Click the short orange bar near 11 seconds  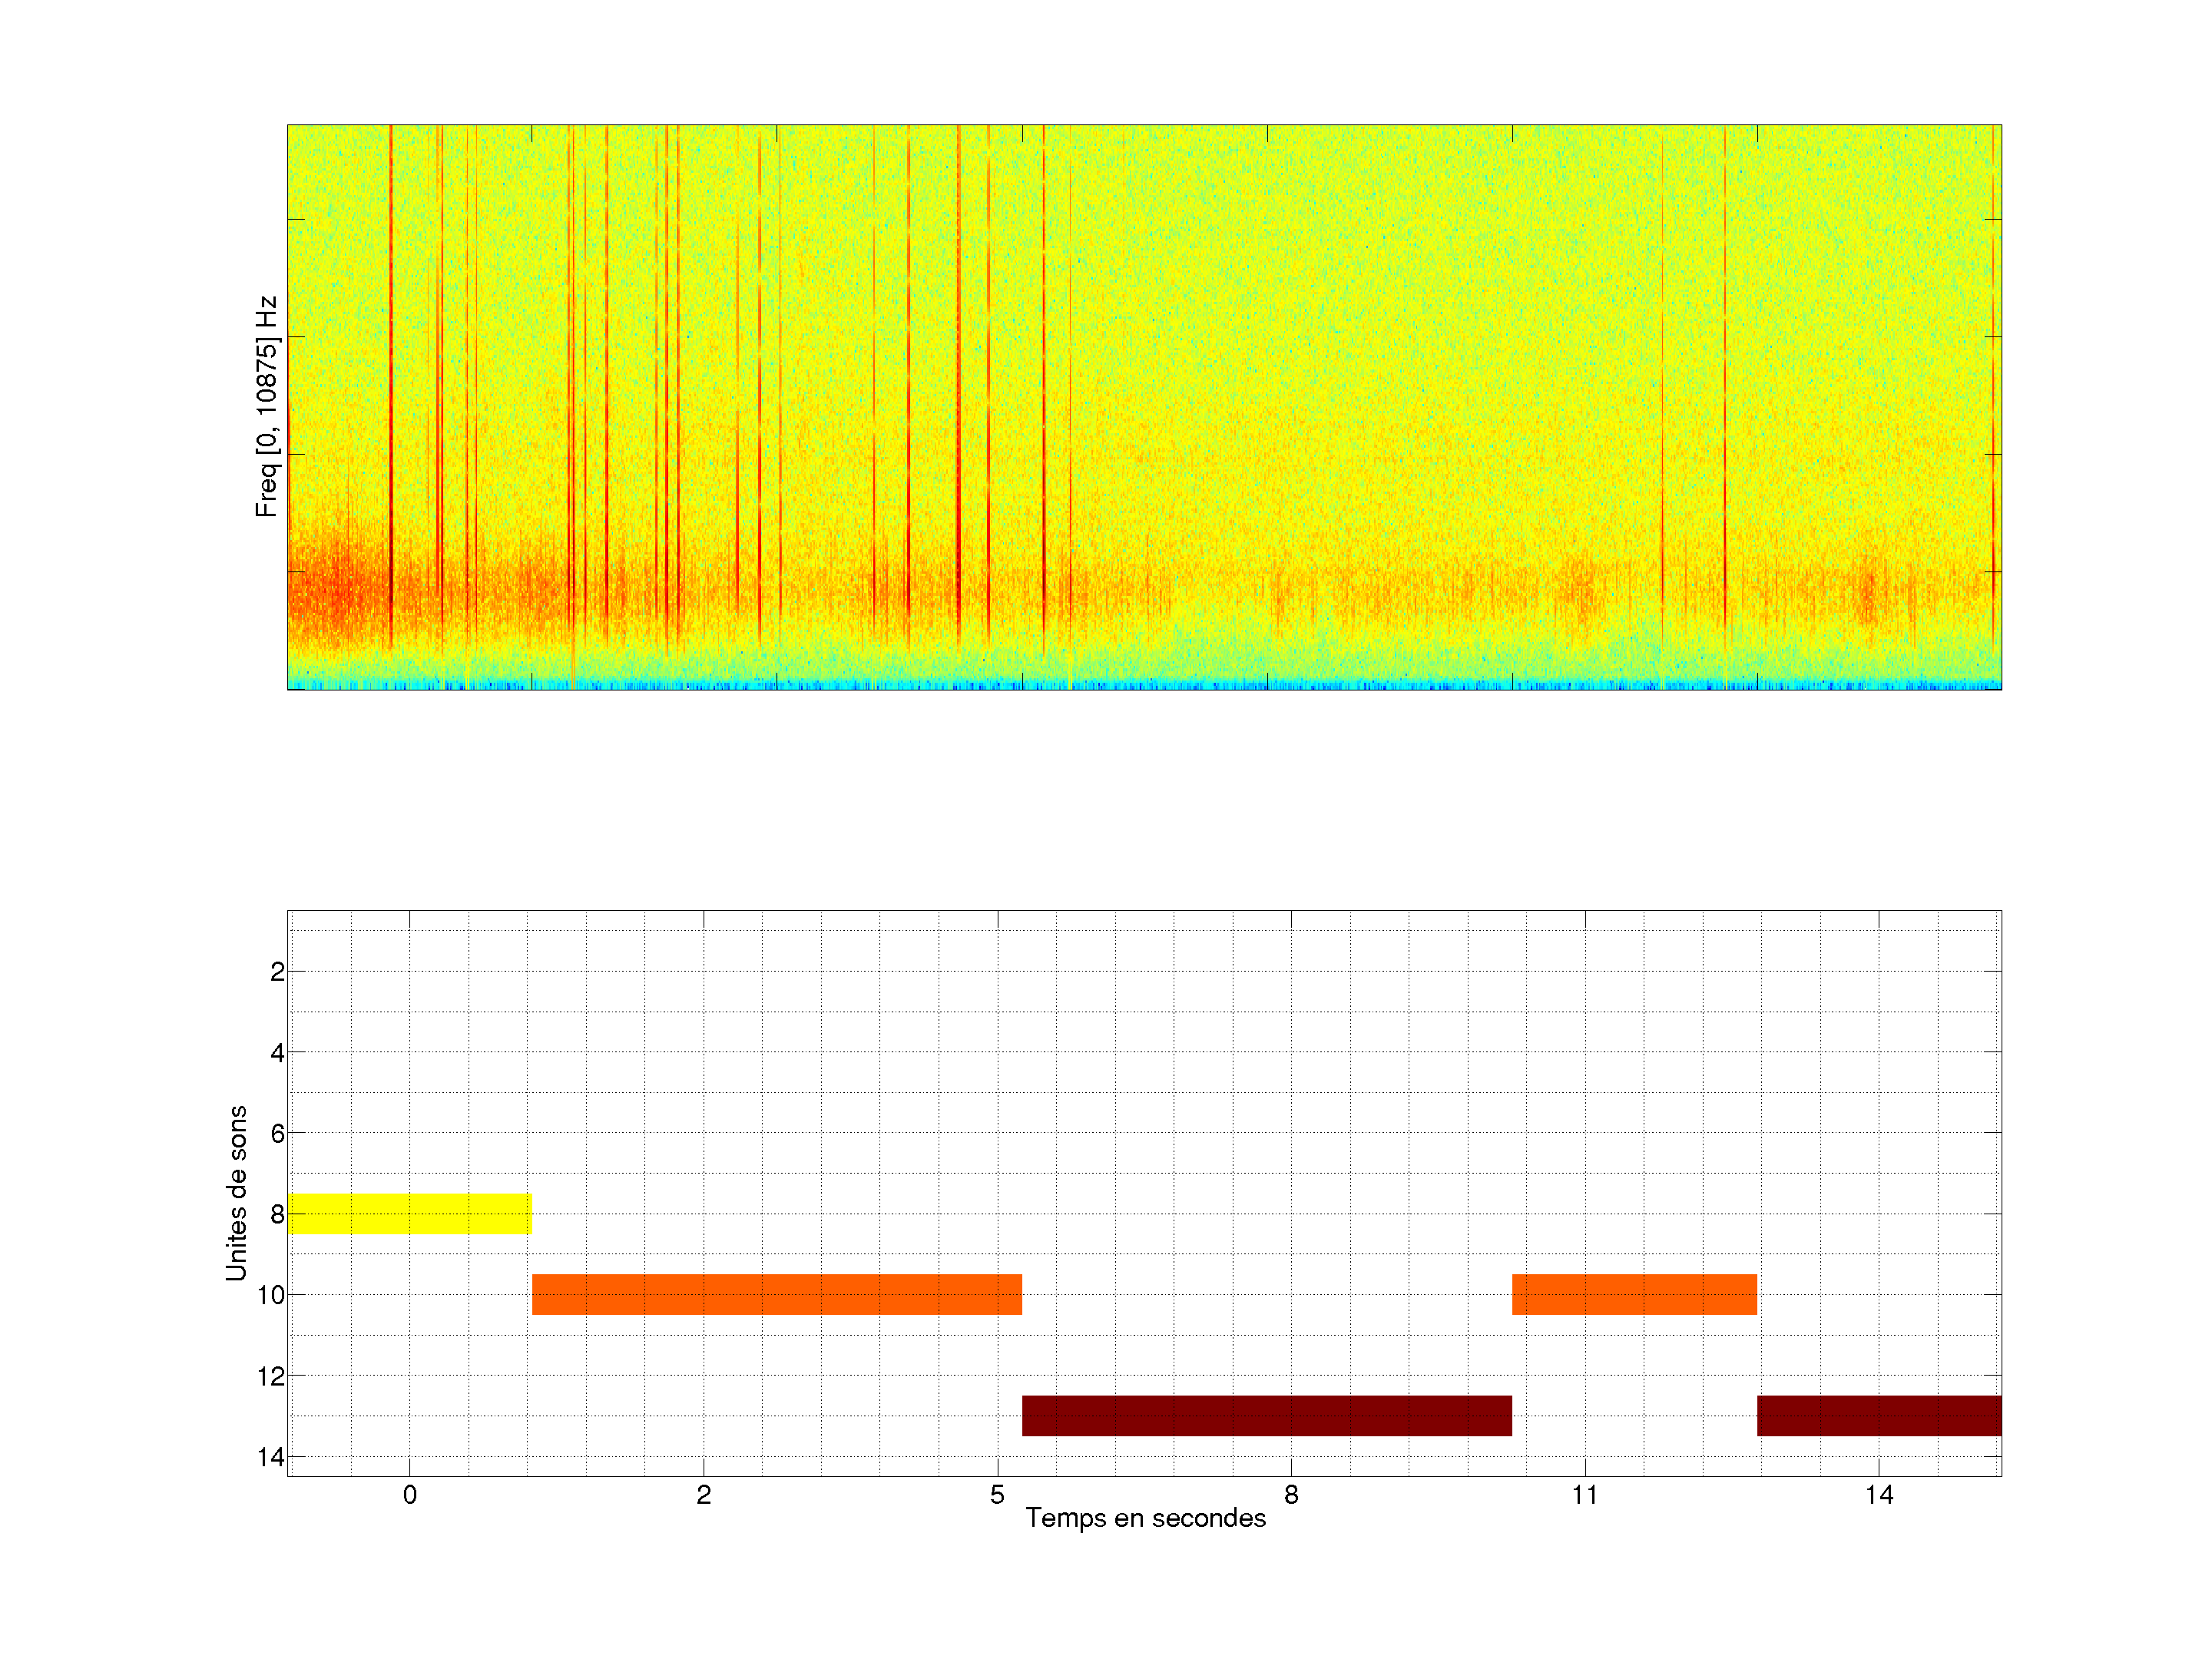pyautogui.click(x=1634, y=1294)
